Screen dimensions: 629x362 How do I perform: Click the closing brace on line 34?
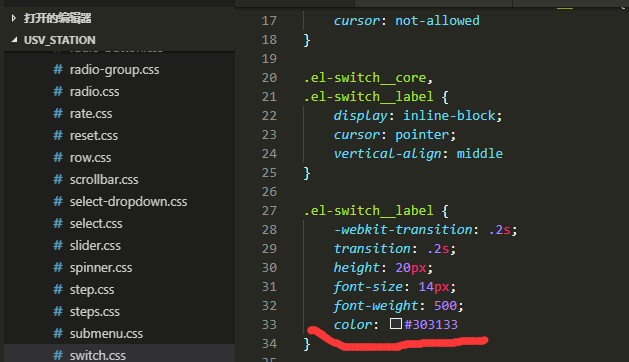pos(307,344)
